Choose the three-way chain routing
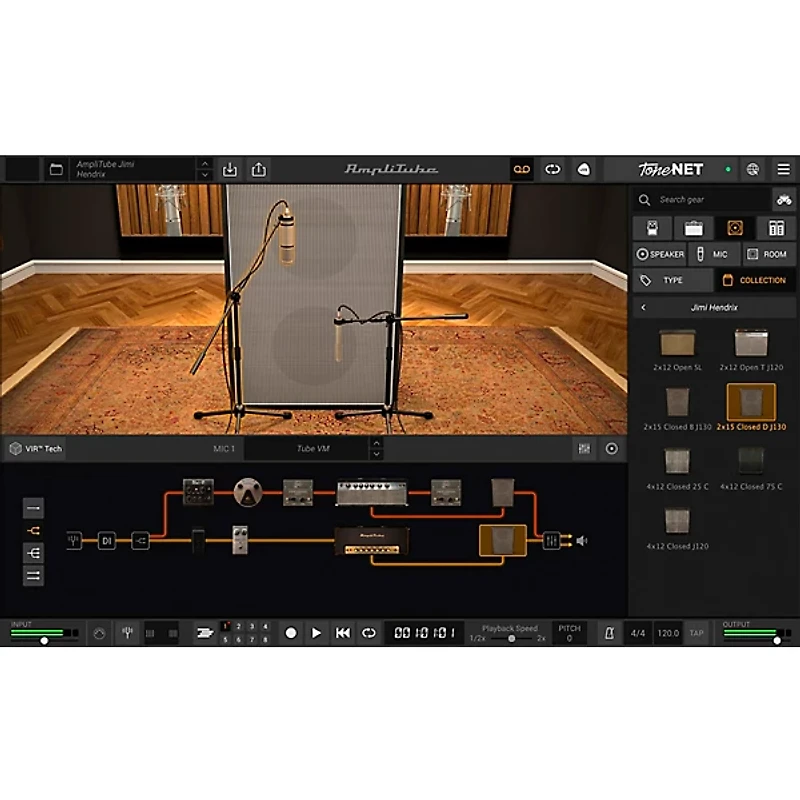The image size is (800, 800). 33,553
